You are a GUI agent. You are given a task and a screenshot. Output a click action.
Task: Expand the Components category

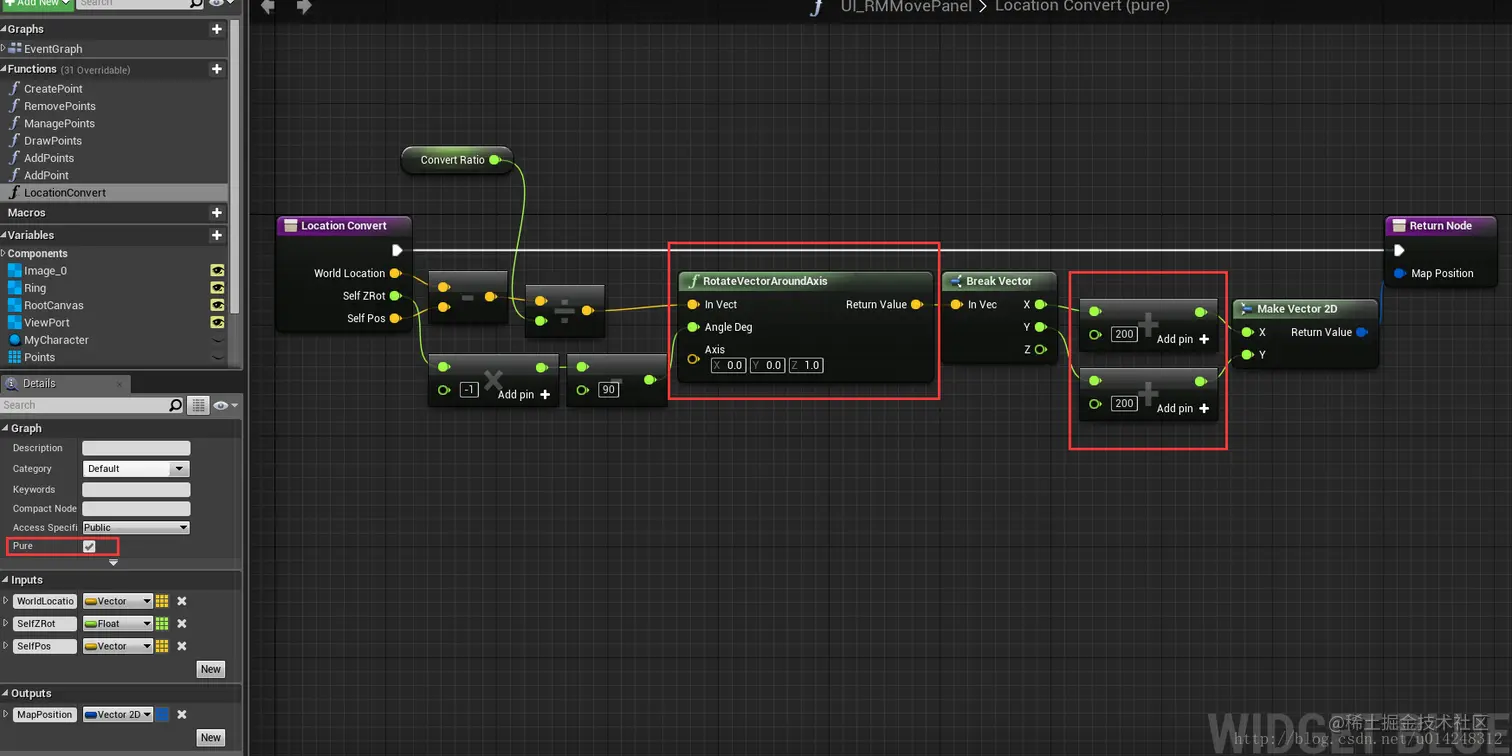(4, 254)
